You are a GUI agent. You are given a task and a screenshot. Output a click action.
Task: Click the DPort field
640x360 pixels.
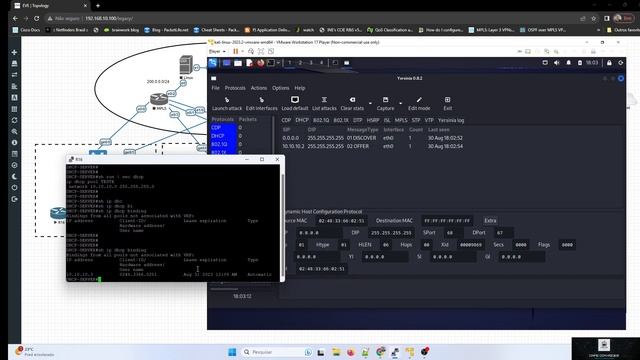tap(504, 233)
